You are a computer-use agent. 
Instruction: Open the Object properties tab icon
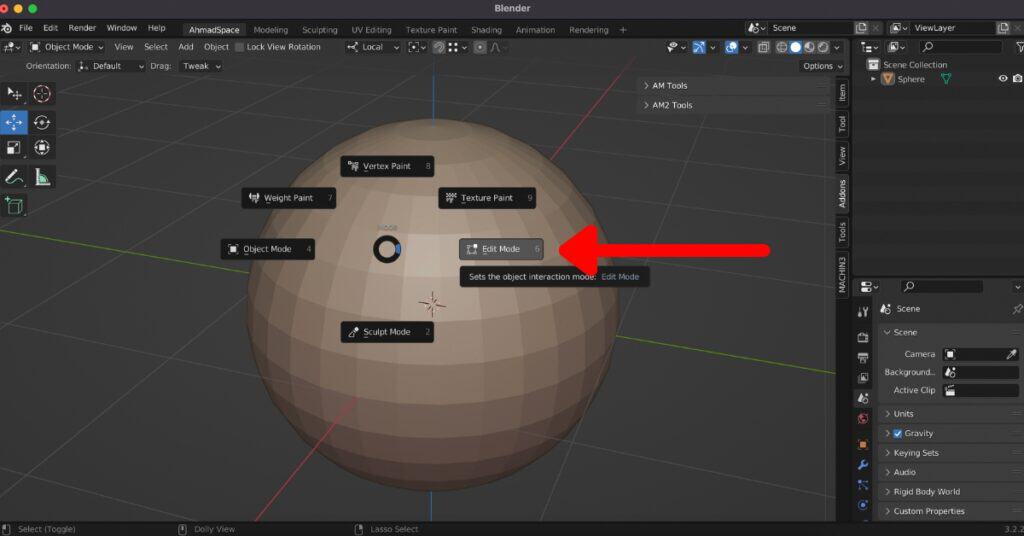pyautogui.click(x=863, y=445)
